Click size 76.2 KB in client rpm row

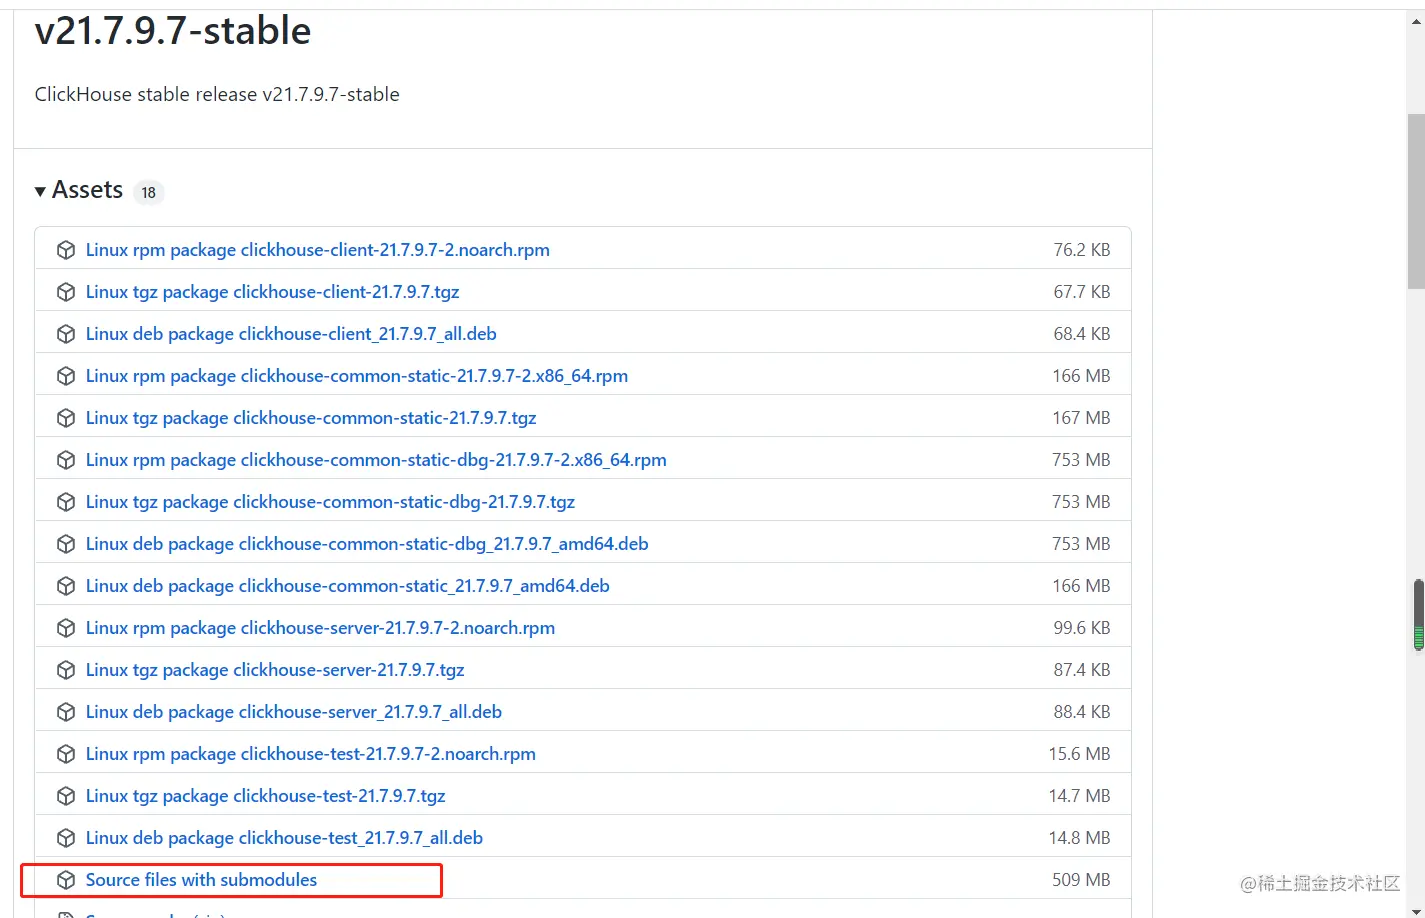click(1081, 250)
